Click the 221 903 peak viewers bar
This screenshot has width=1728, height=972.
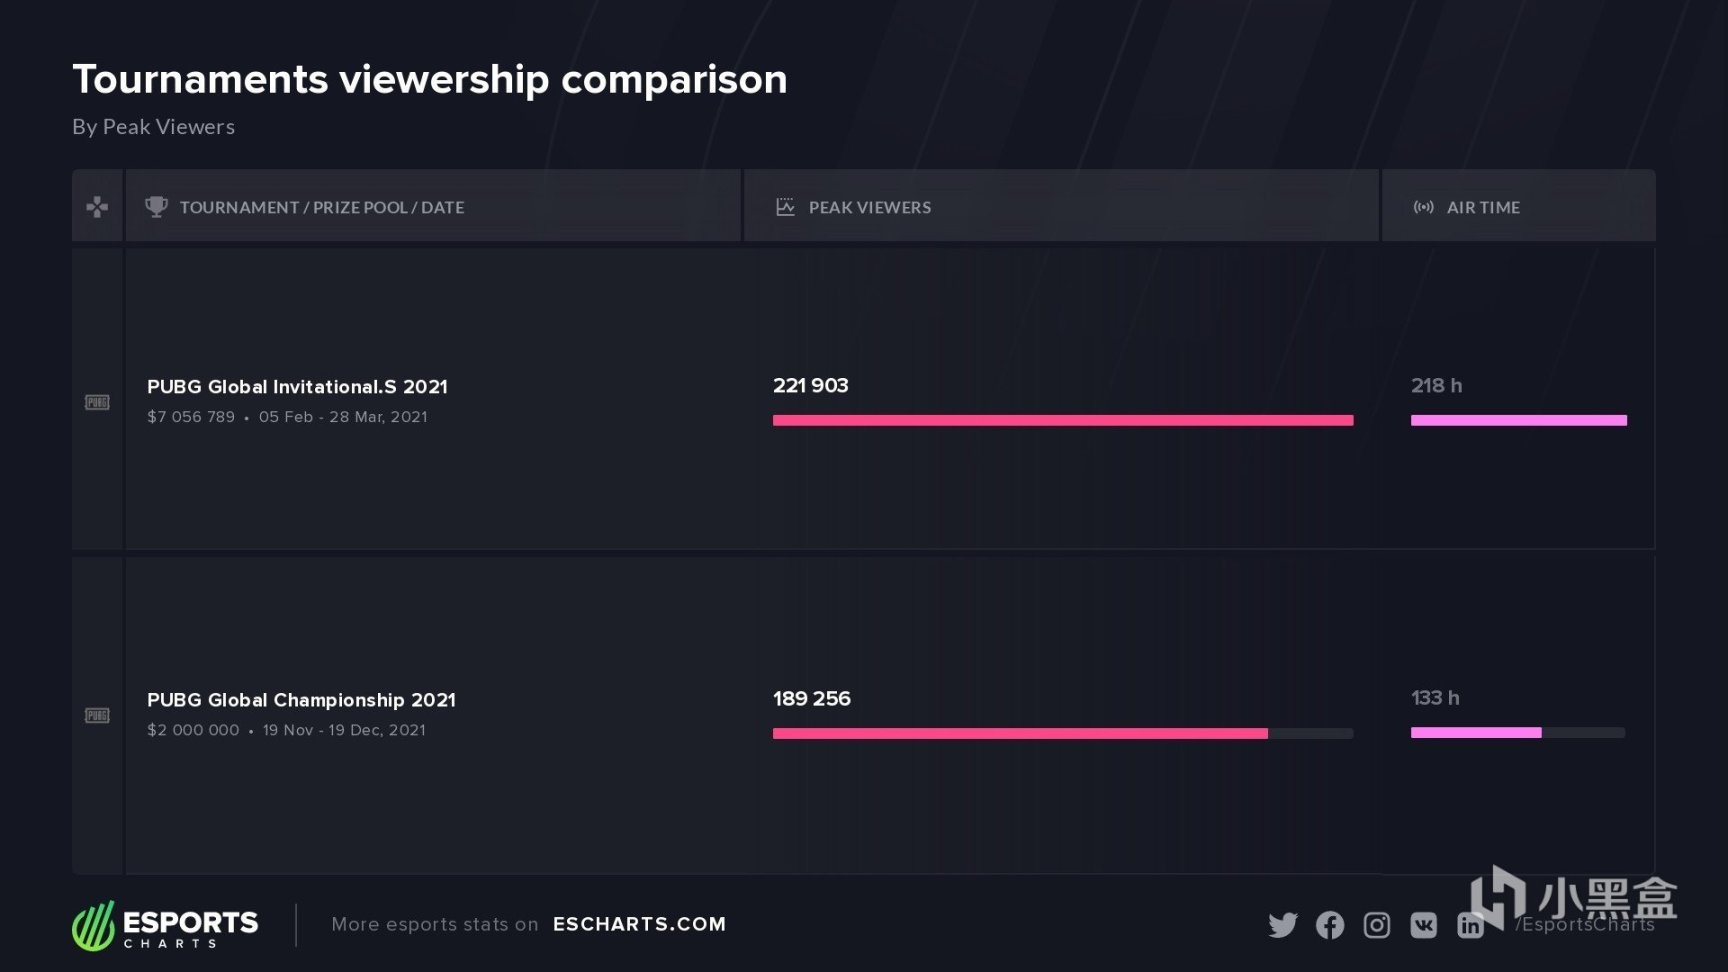click(x=1063, y=420)
